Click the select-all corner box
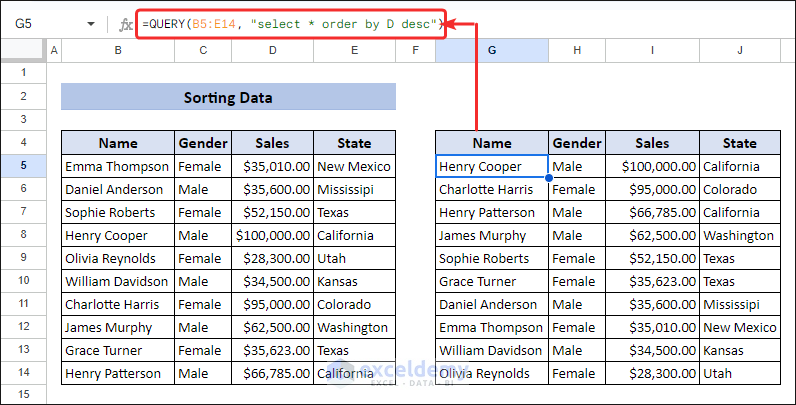The image size is (796, 405). (x=23, y=50)
